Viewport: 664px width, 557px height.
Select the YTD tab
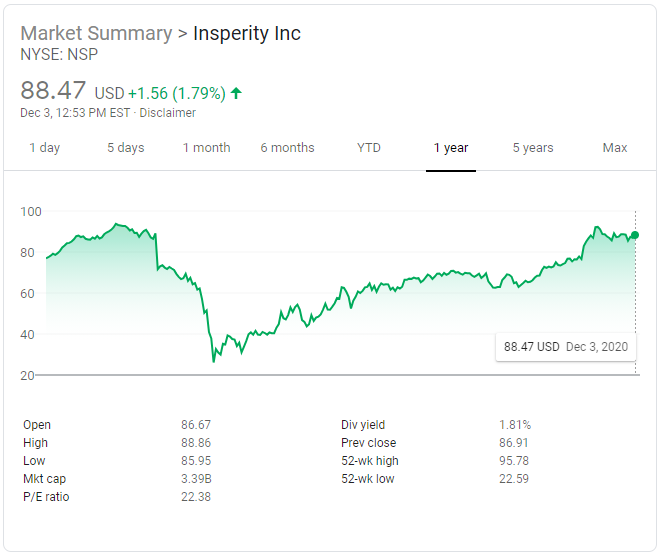(369, 148)
